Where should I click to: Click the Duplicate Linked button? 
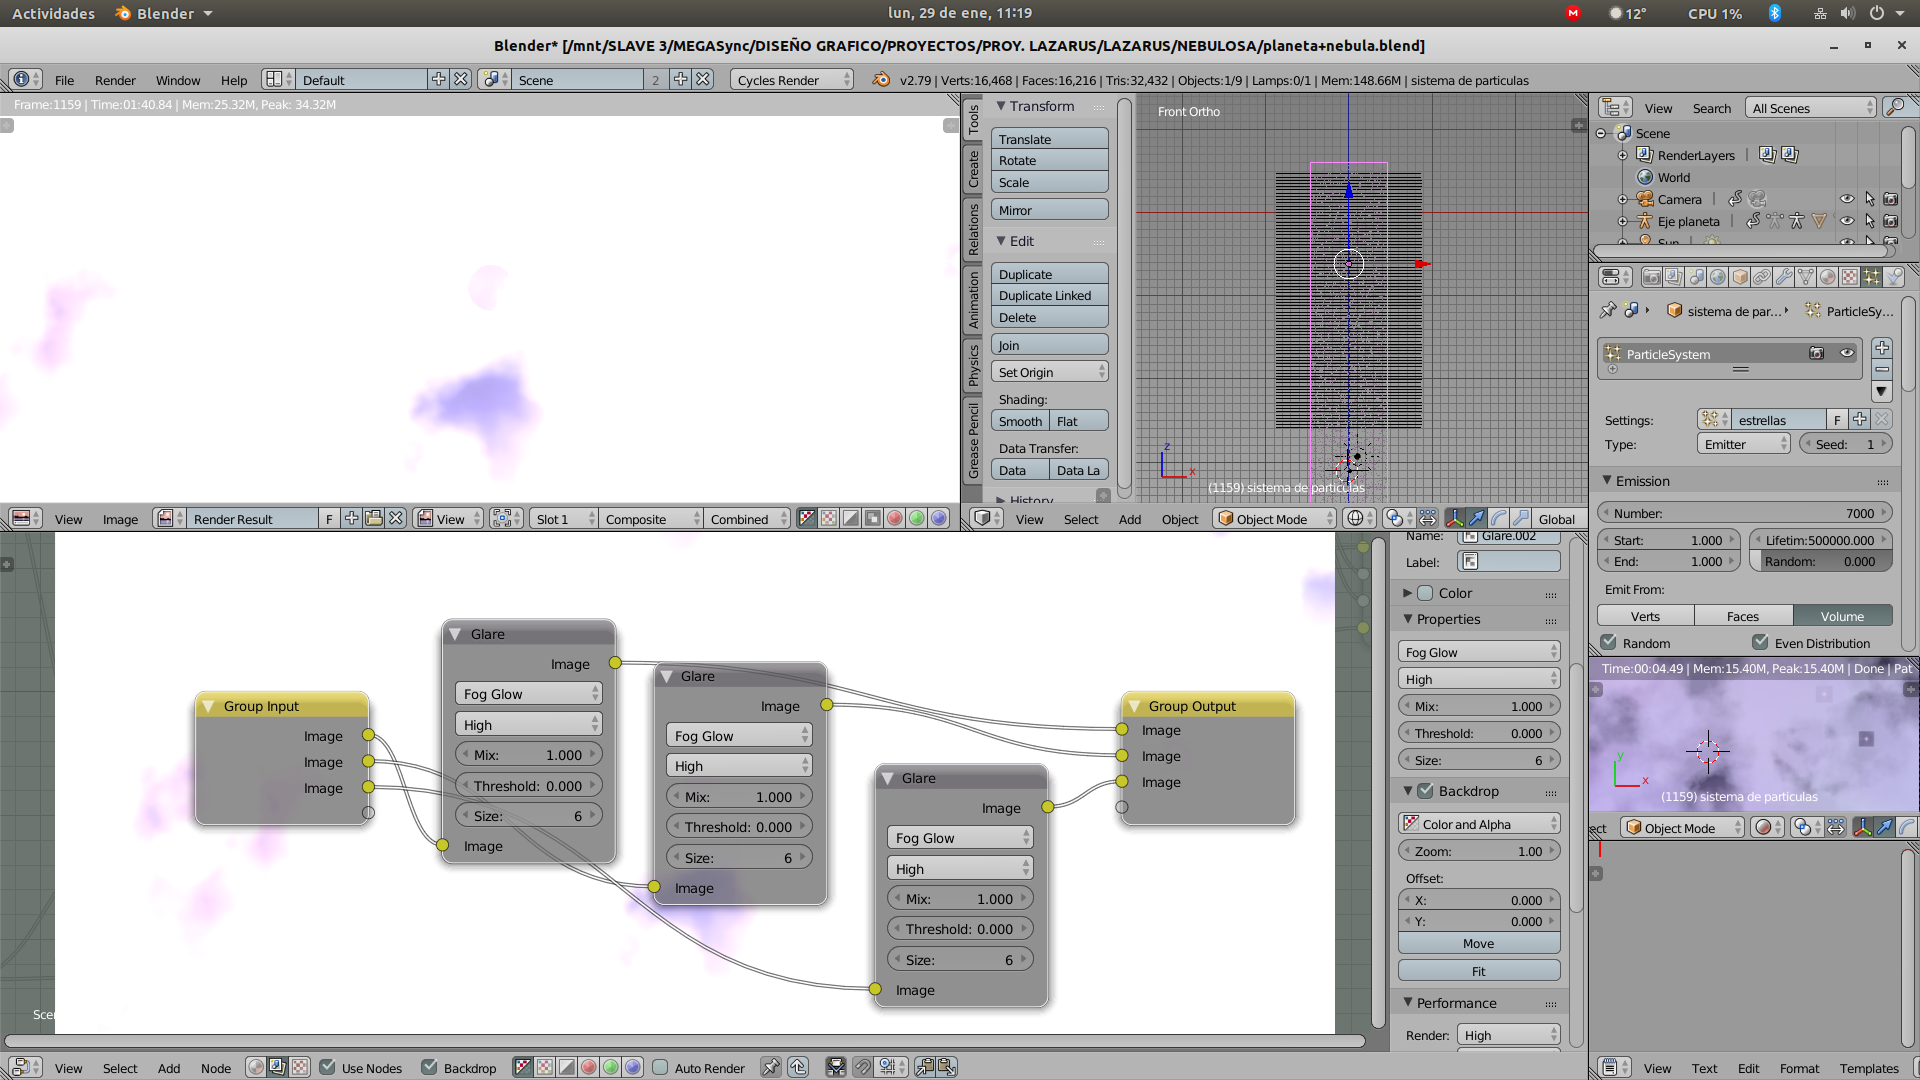(x=1048, y=296)
